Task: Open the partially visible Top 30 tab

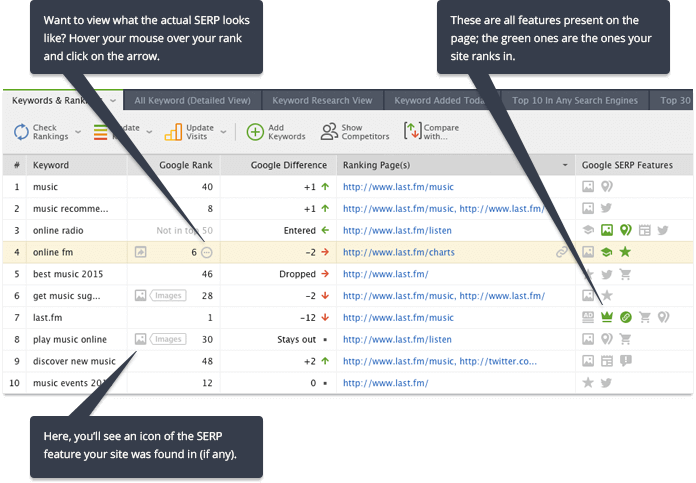Action: tap(672, 100)
